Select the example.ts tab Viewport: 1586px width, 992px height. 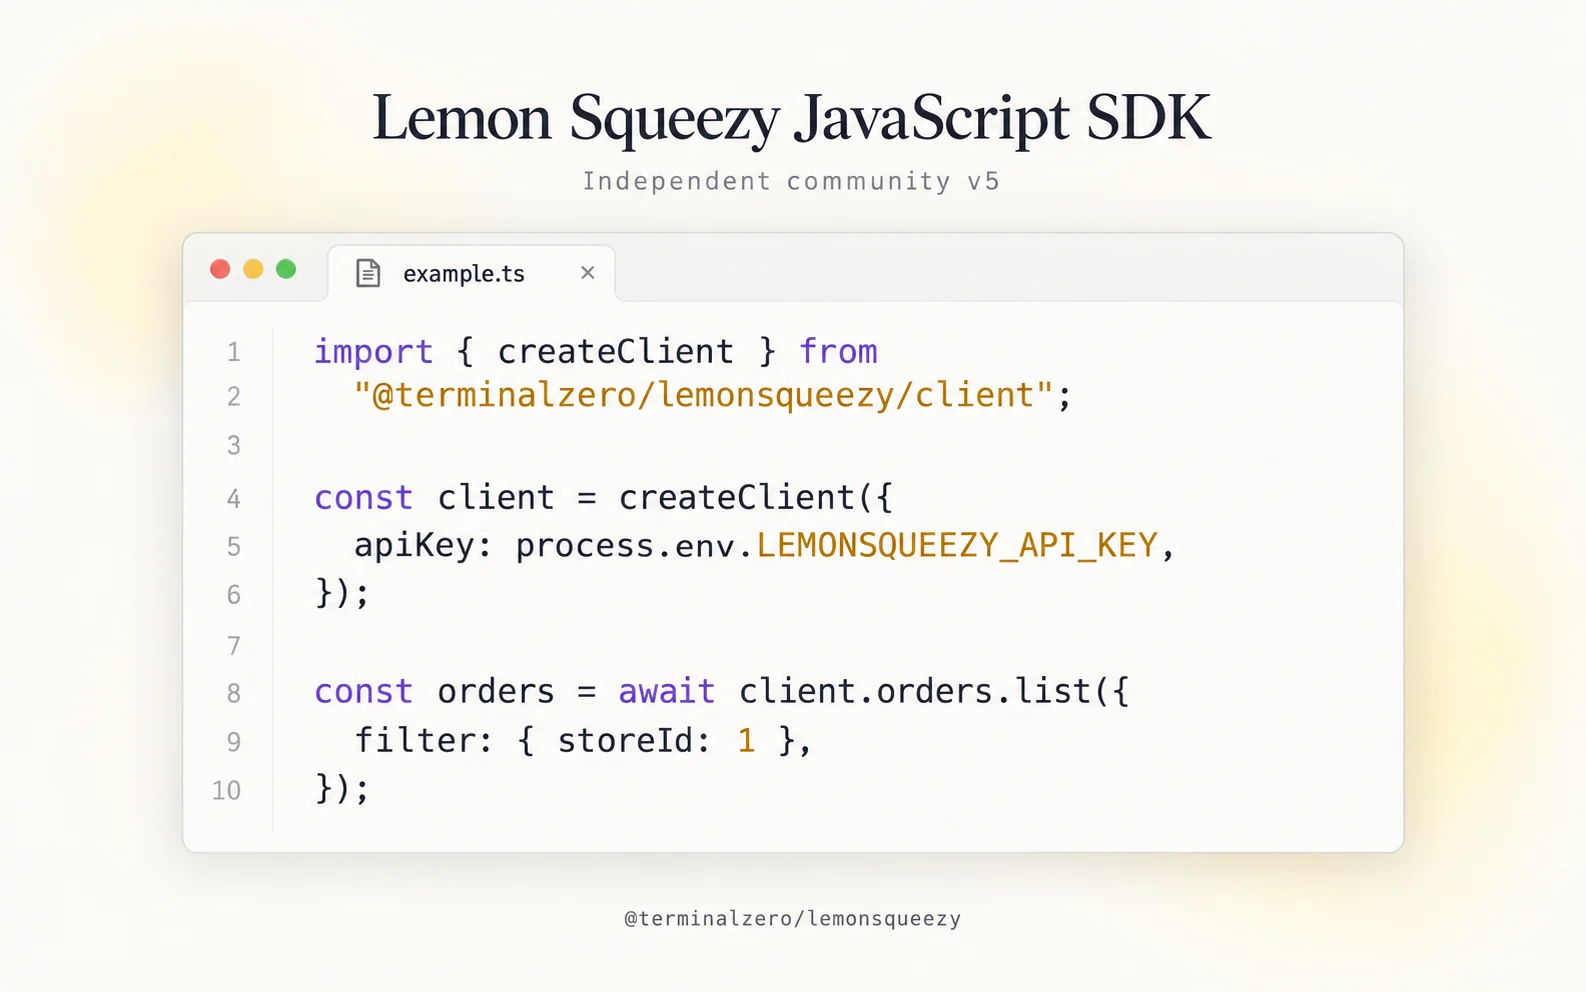[x=471, y=273]
